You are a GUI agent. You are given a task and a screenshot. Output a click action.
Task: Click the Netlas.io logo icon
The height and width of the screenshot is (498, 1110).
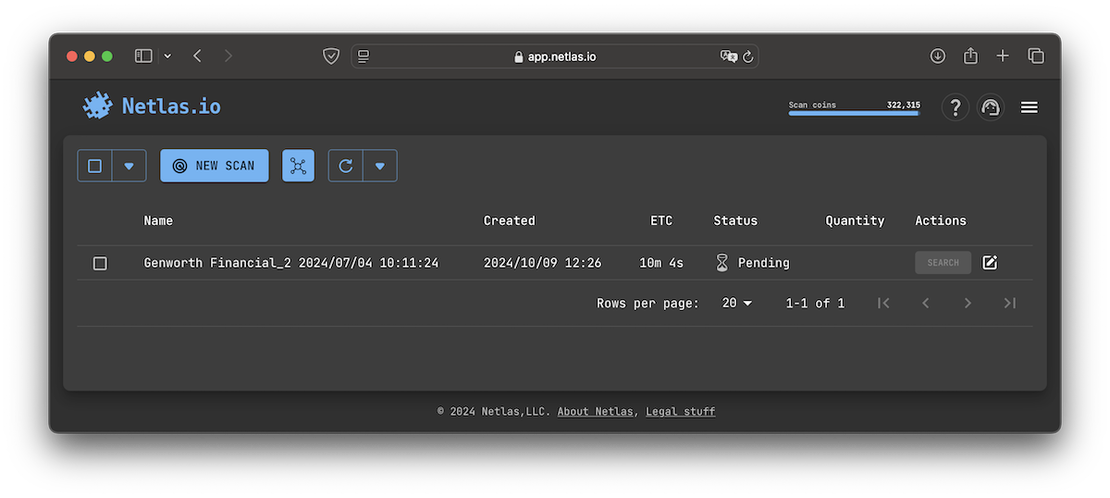point(97,106)
